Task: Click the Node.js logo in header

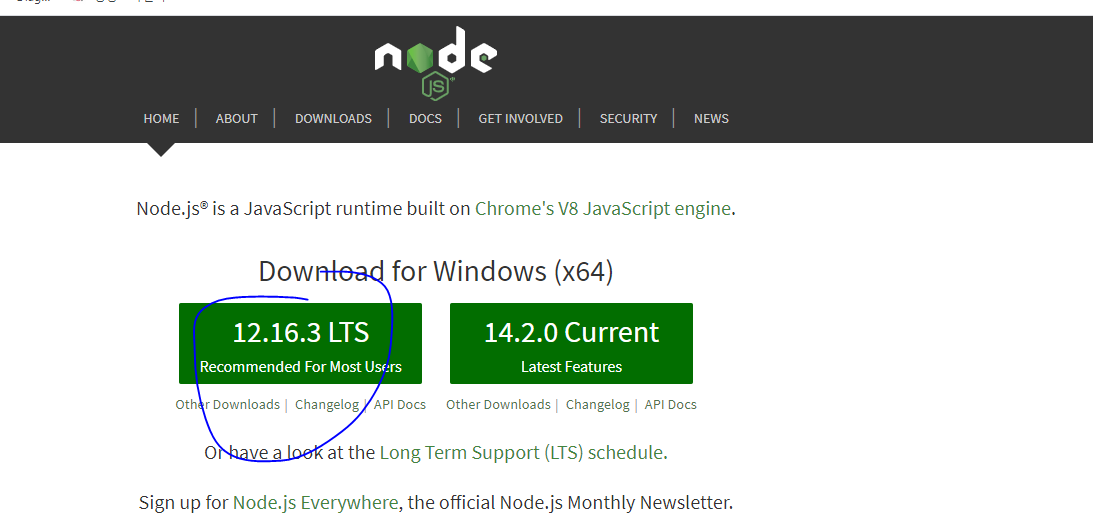Action: (x=436, y=63)
